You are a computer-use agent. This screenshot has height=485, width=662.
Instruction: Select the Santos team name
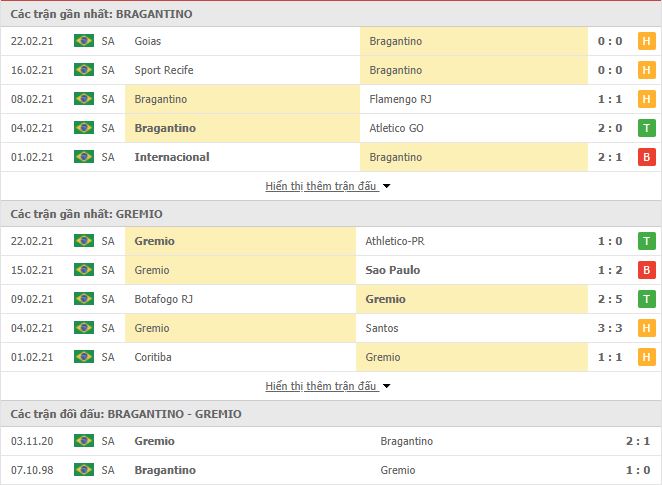tap(382, 328)
